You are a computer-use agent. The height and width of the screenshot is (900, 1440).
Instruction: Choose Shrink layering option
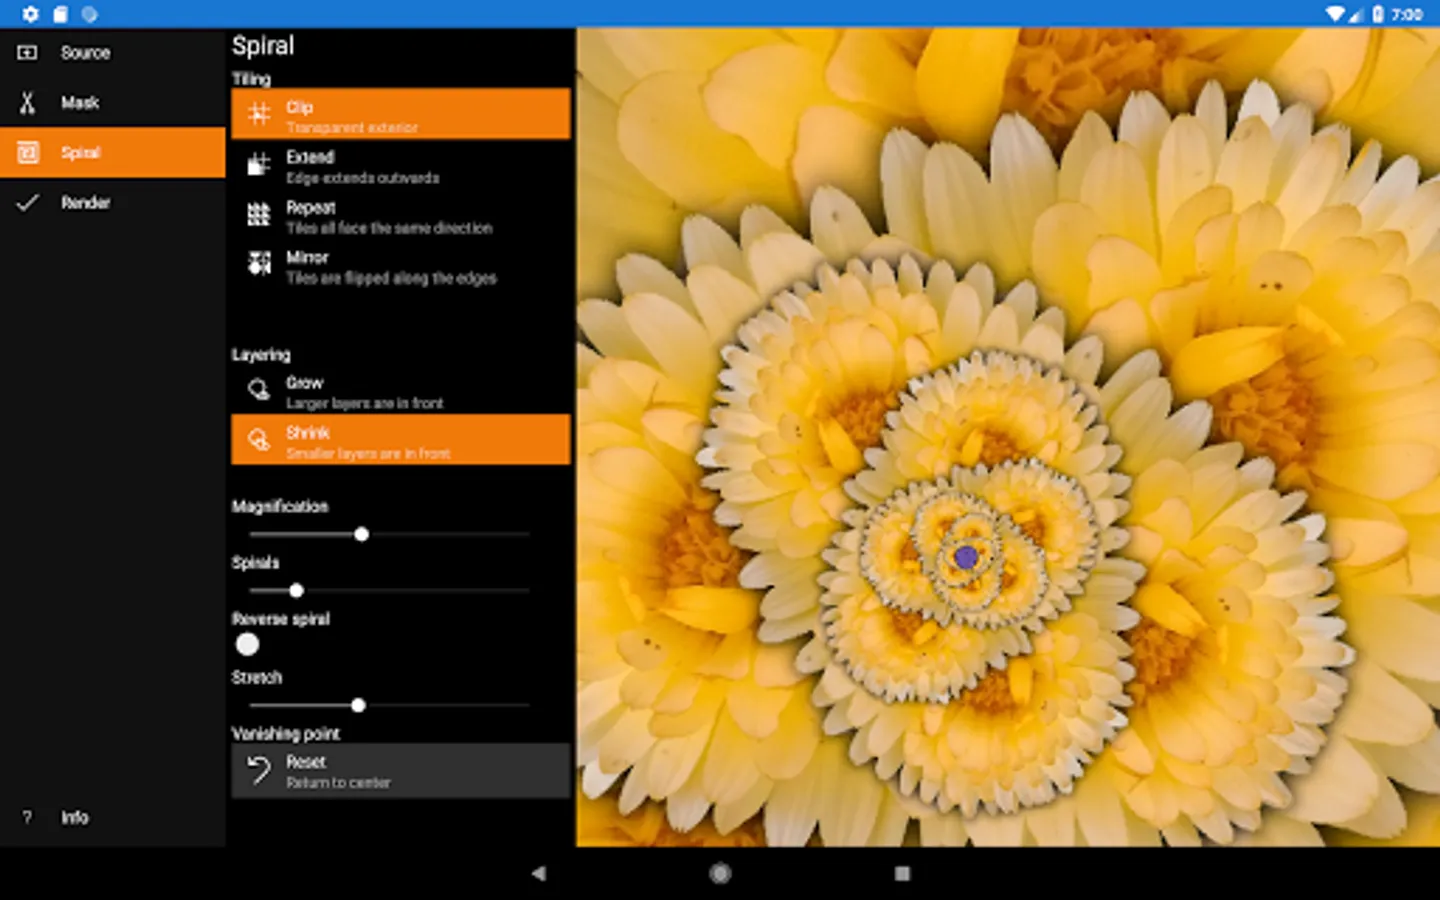[x=400, y=441]
